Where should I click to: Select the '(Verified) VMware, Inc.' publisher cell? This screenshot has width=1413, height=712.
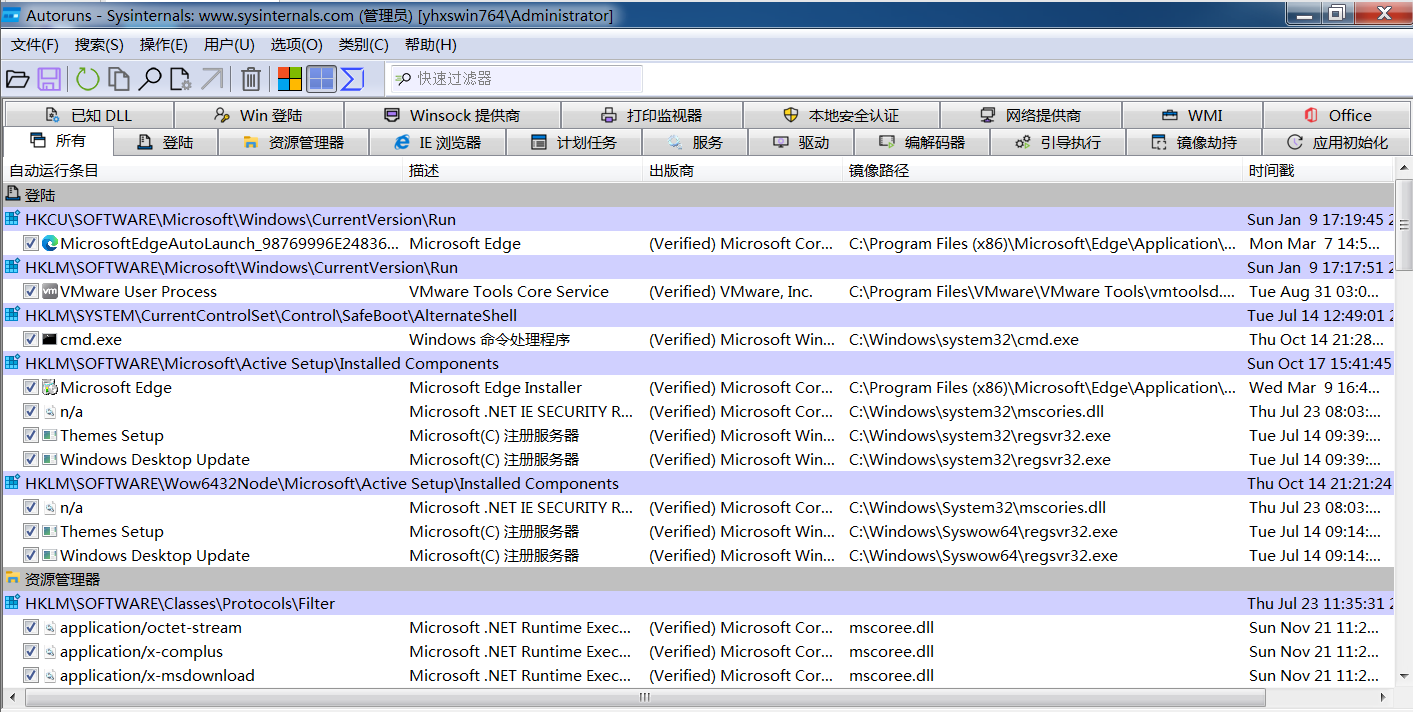tap(731, 291)
